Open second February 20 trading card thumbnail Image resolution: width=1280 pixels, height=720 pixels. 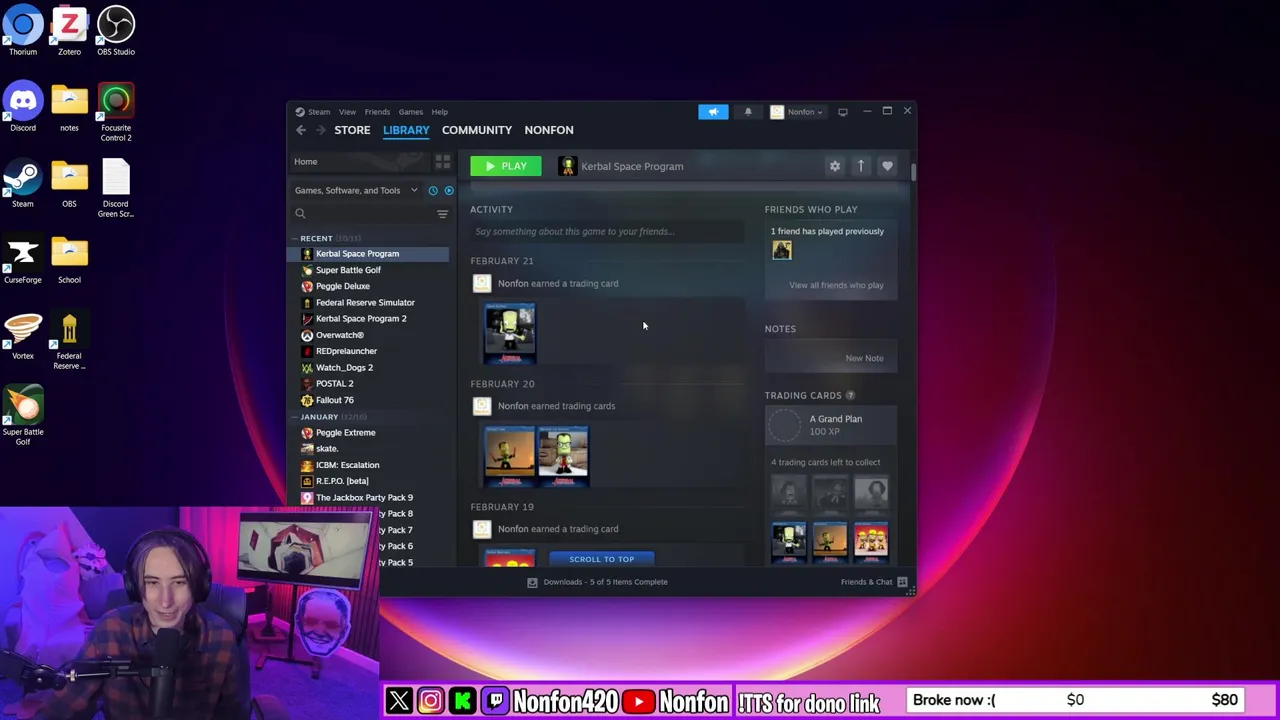click(563, 456)
